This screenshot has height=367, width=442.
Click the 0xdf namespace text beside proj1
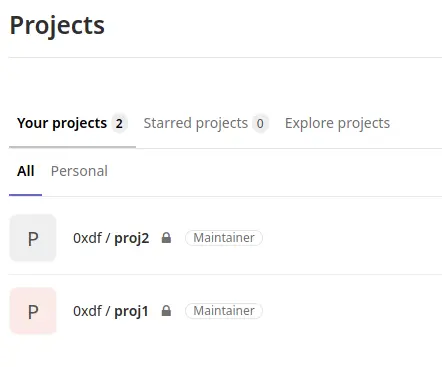point(87,311)
